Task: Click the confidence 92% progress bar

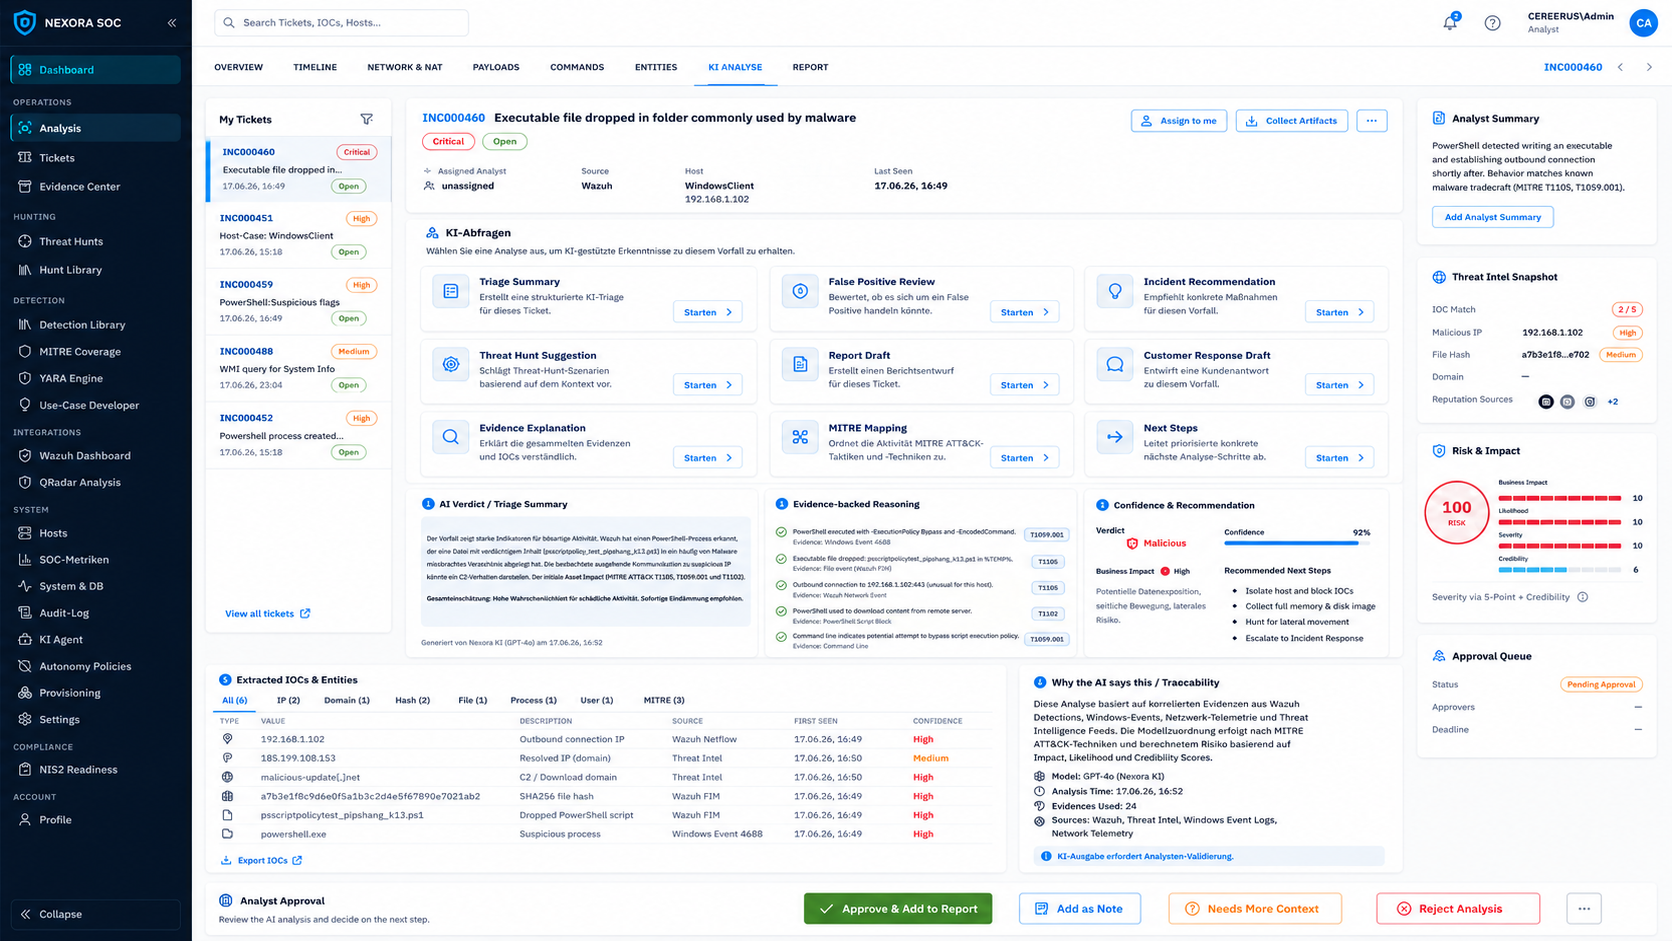Action: point(1297,543)
